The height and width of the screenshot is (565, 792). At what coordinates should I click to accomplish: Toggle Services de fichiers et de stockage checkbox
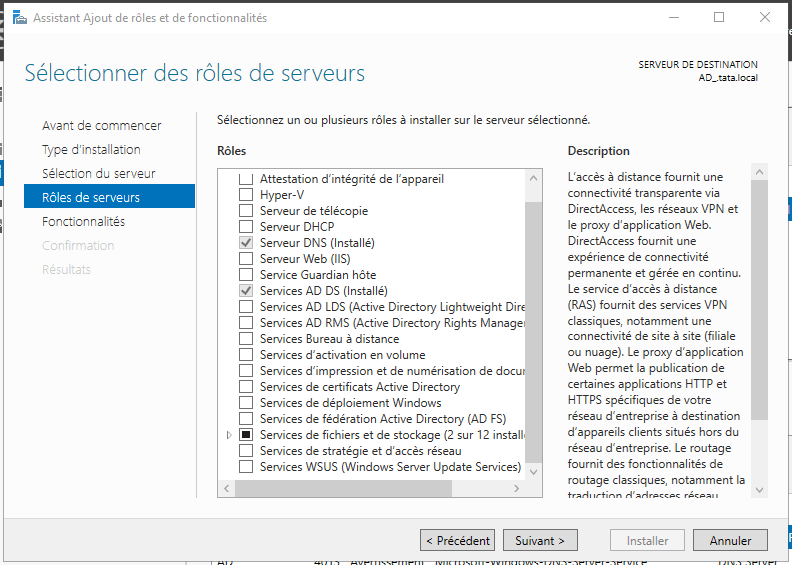[246, 435]
